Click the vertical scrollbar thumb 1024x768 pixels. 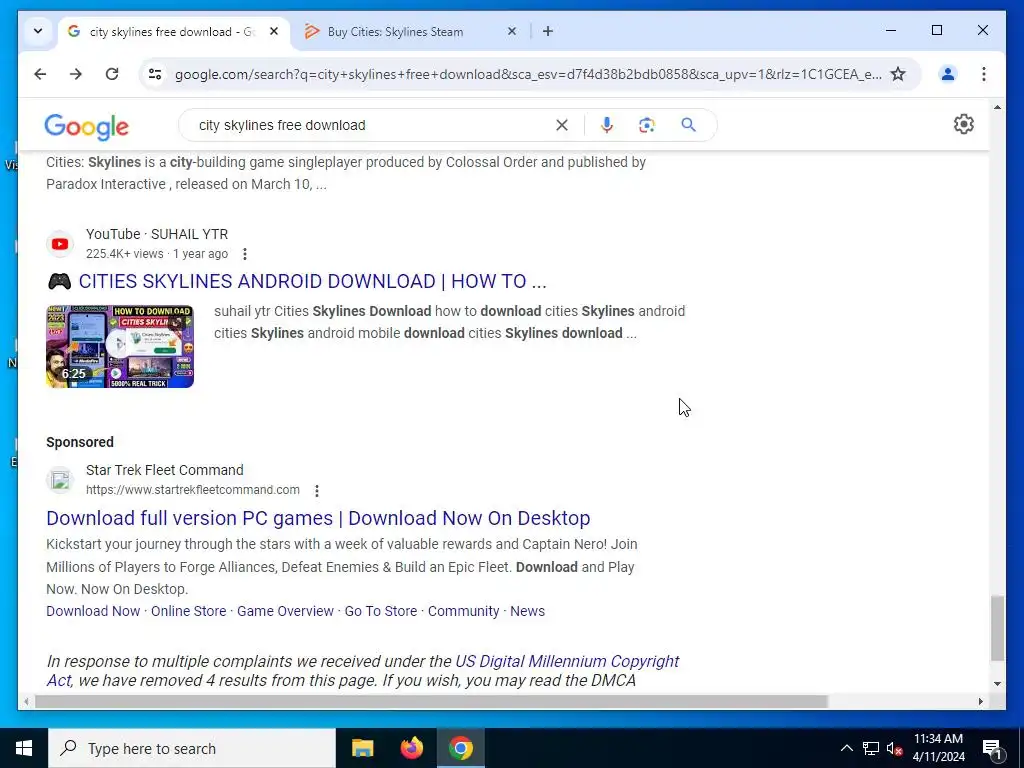997,628
